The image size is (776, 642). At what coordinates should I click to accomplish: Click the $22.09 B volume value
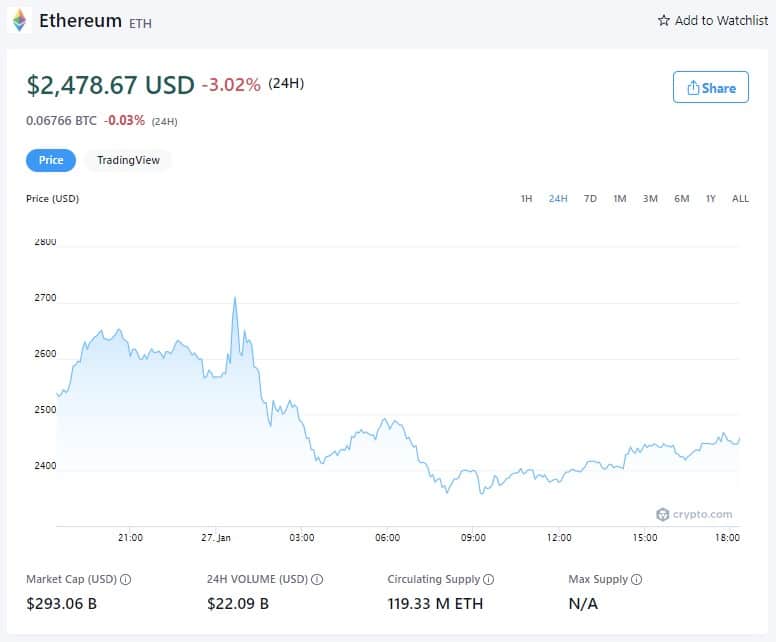238,603
